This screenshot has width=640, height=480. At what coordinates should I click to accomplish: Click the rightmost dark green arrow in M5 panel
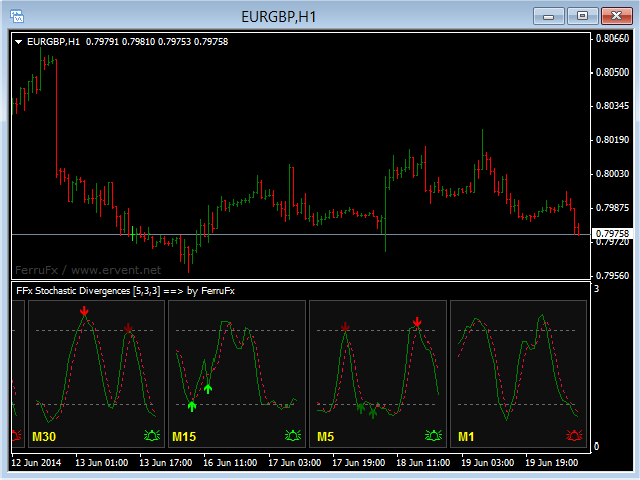373,413
